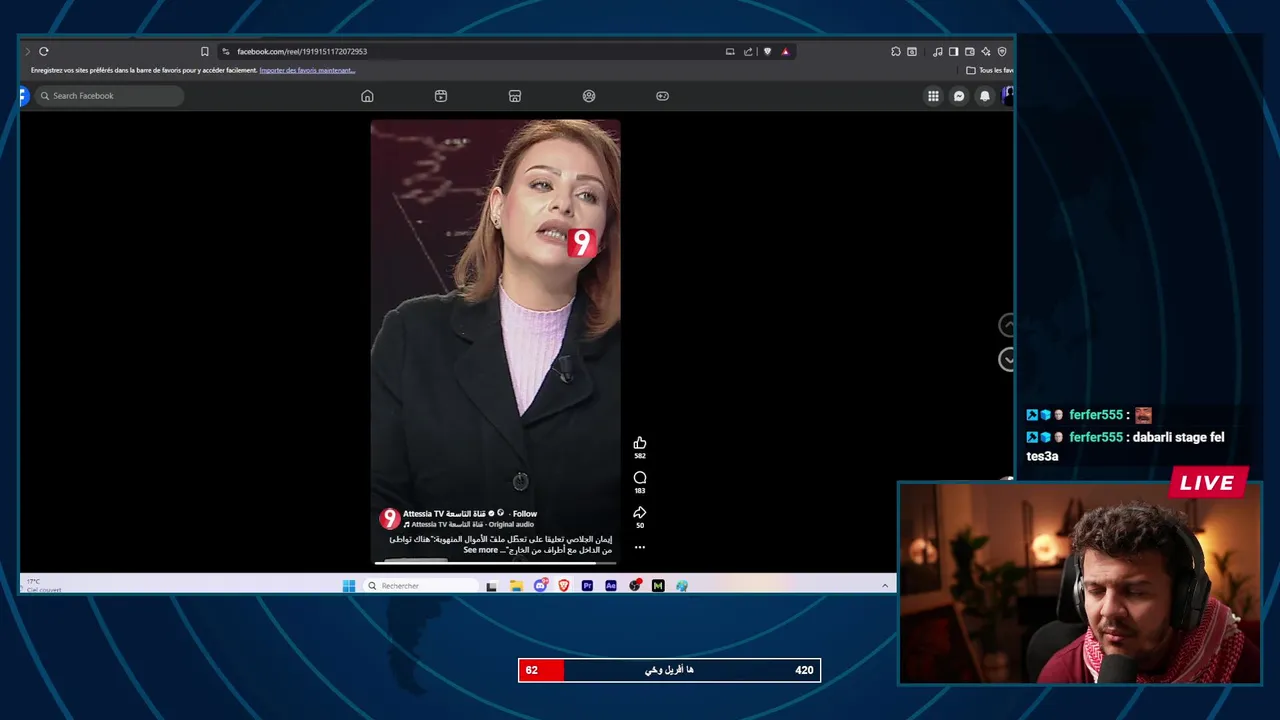Open Adobe After Effects taskbar icon
The height and width of the screenshot is (720, 1280).
[x=611, y=586]
